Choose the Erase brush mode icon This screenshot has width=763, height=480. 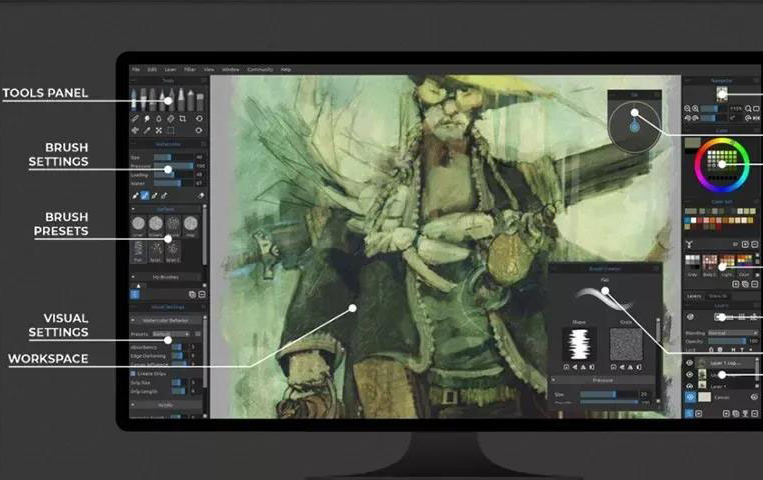pos(201,196)
